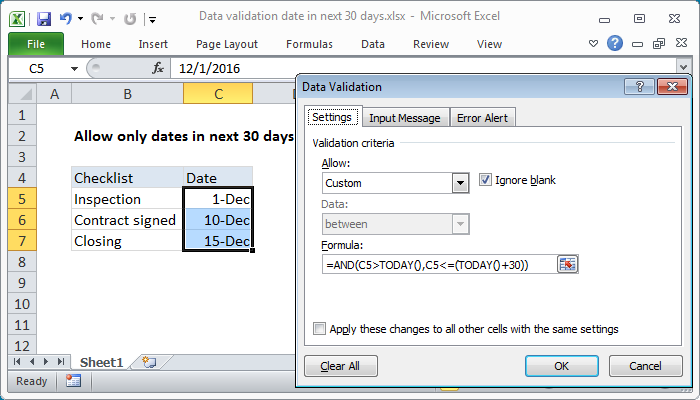Click the Contract signed cell
The height and width of the screenshot is (400, 700).
pyautogui.click(x=127, y=220)
